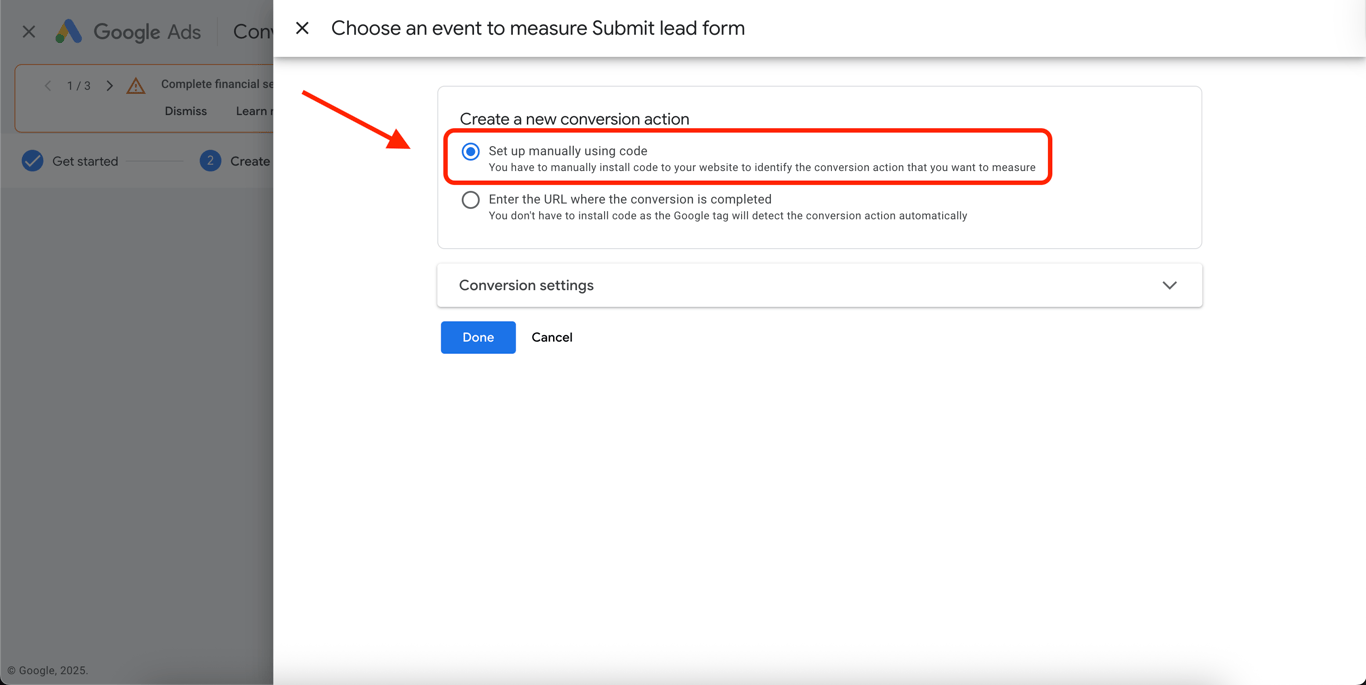The image size is (1366, 685).
Task: Go to next notification with right arrow
Action: [110, 86]
